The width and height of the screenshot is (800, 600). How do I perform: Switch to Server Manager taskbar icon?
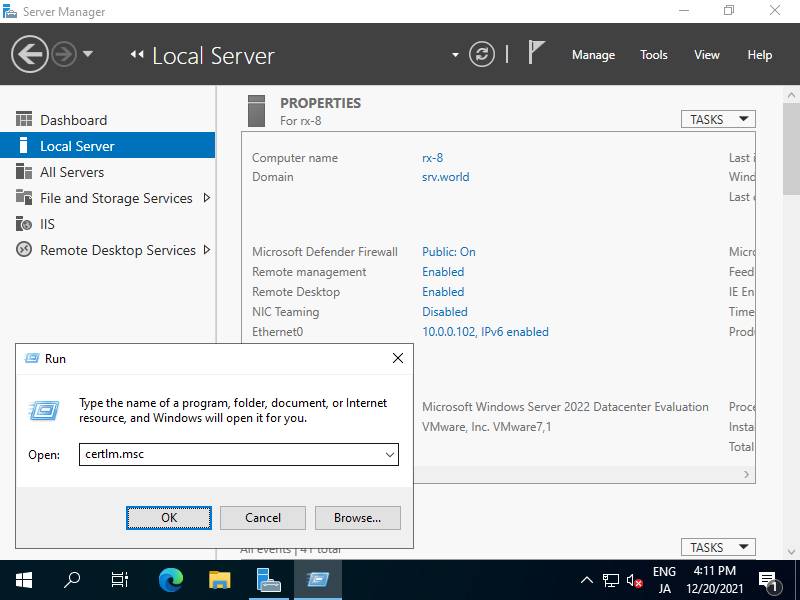(x=268, y=580)
